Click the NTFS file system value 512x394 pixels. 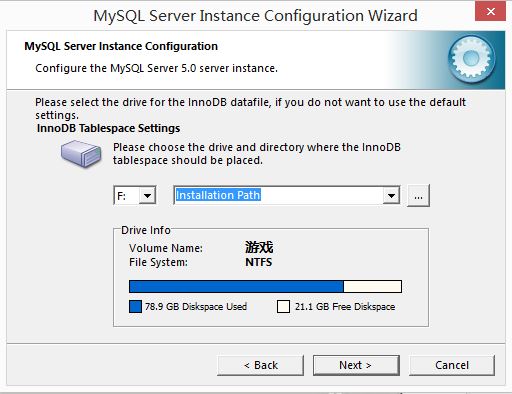(259, 262)
